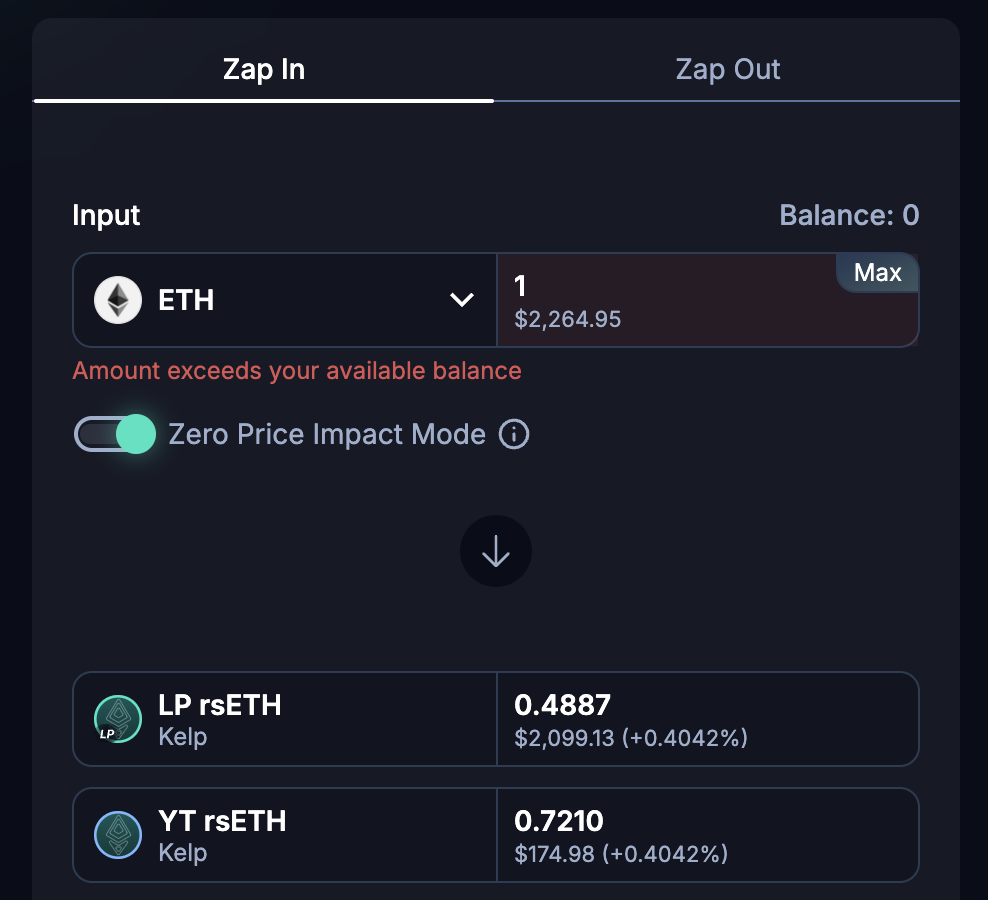Click the input amount field showing 1

(x=670, y=288)
